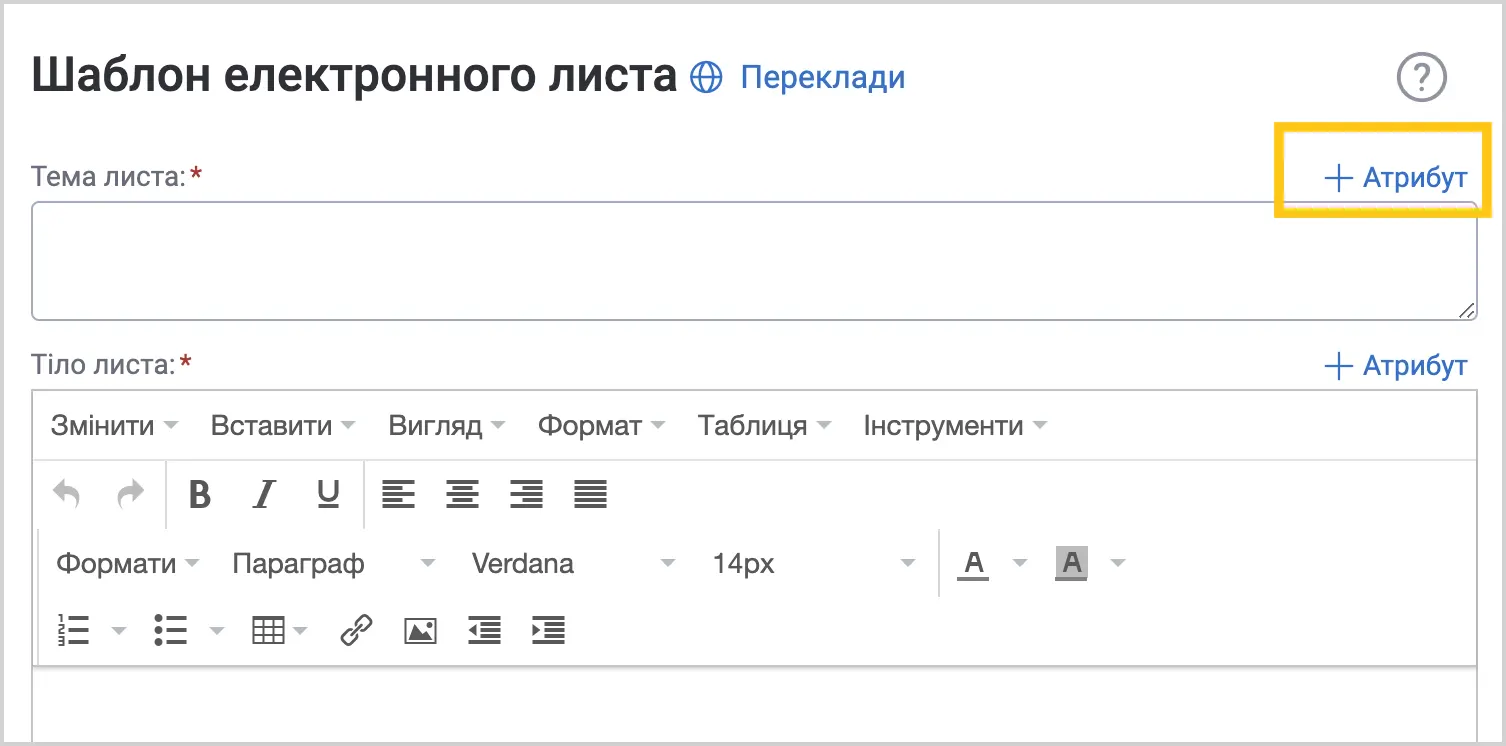1506x746 pixels.
Task: Apply the background highlight color button
Action: 1071,564
